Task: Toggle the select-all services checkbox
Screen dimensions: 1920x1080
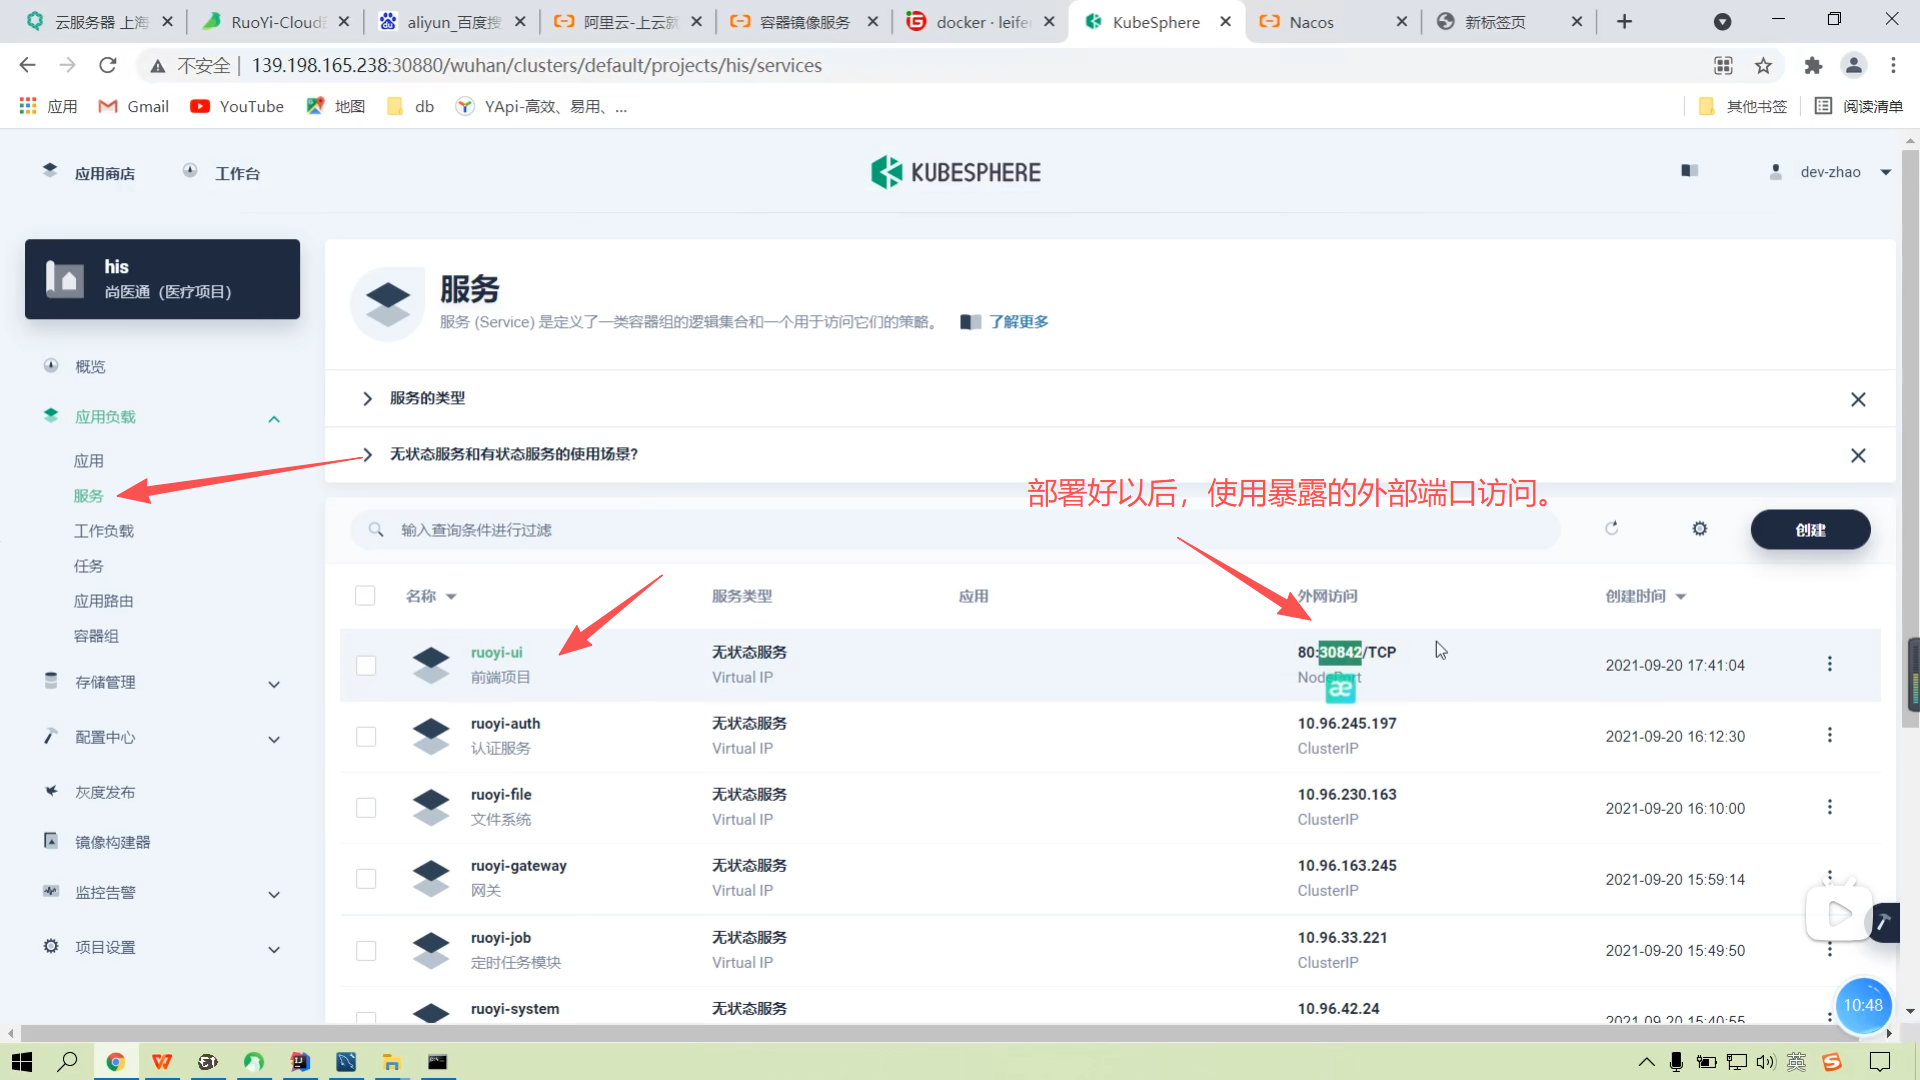Action: click(x=365, y=596)
